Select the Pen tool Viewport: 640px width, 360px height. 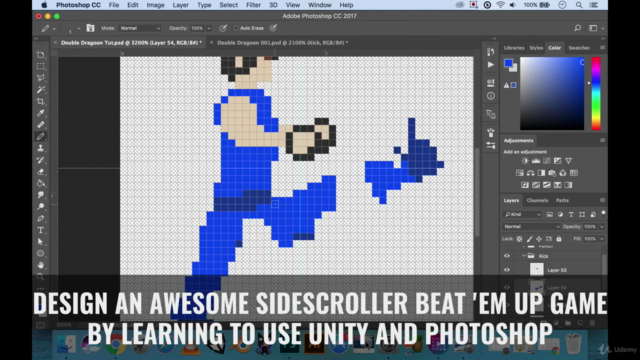40,219
